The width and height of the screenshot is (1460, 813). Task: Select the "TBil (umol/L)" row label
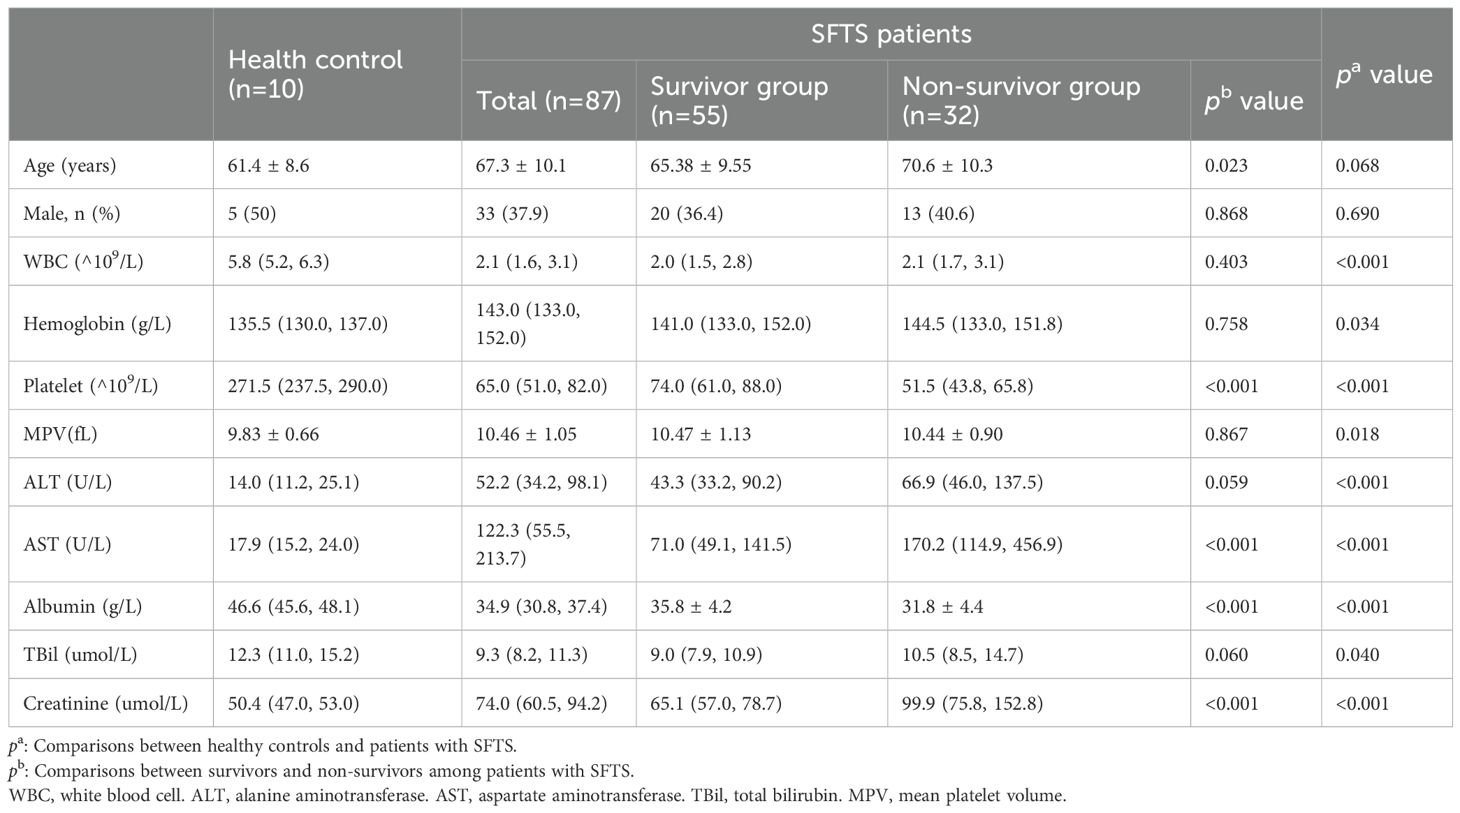(80, 655)
